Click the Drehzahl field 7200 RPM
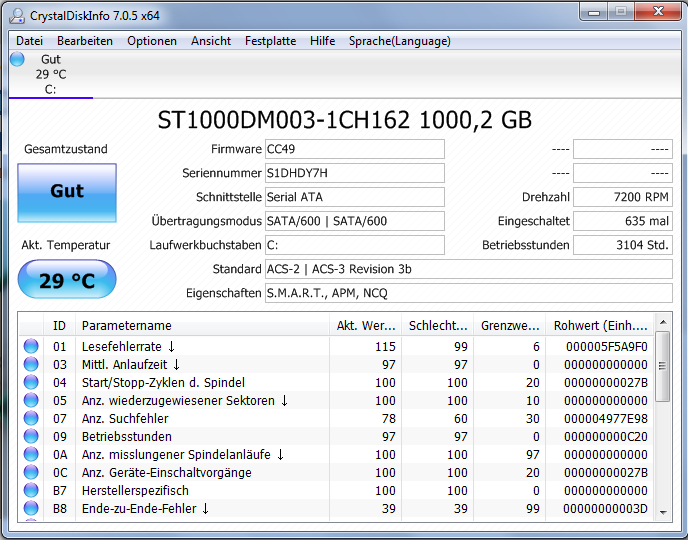This screenshot has width=688, height=540. coord(623,197)
